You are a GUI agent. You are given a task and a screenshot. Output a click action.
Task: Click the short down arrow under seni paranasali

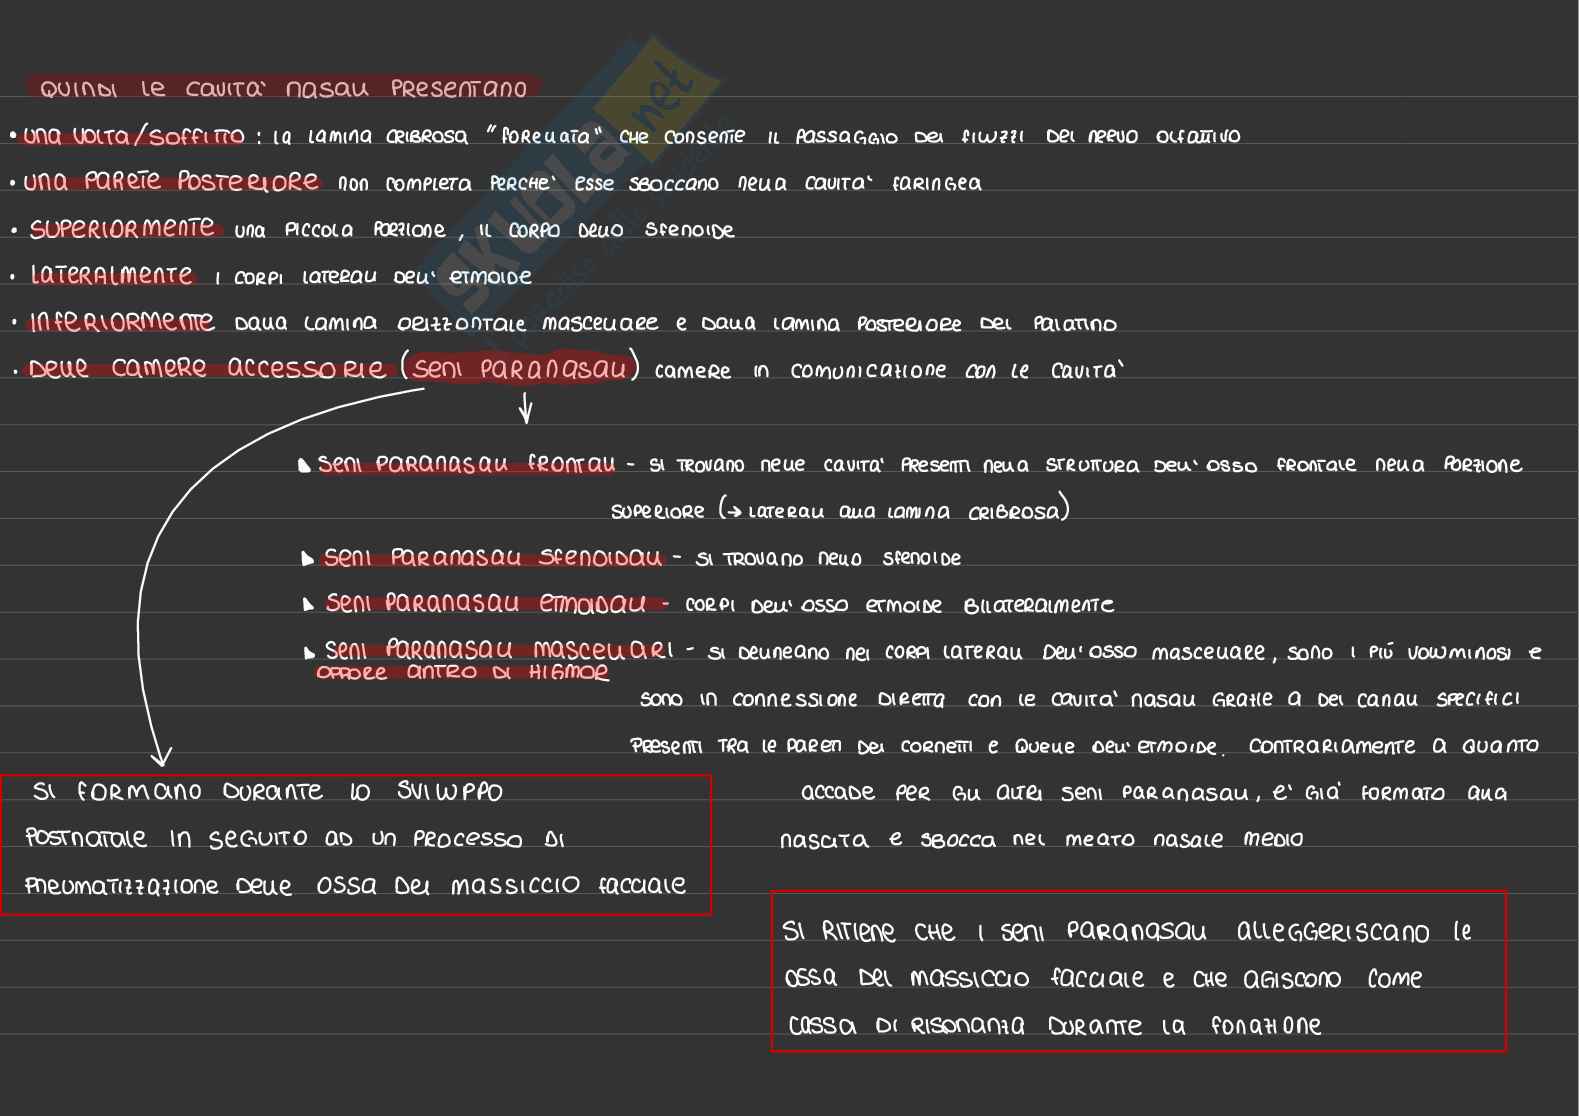[x=525, y=408]
